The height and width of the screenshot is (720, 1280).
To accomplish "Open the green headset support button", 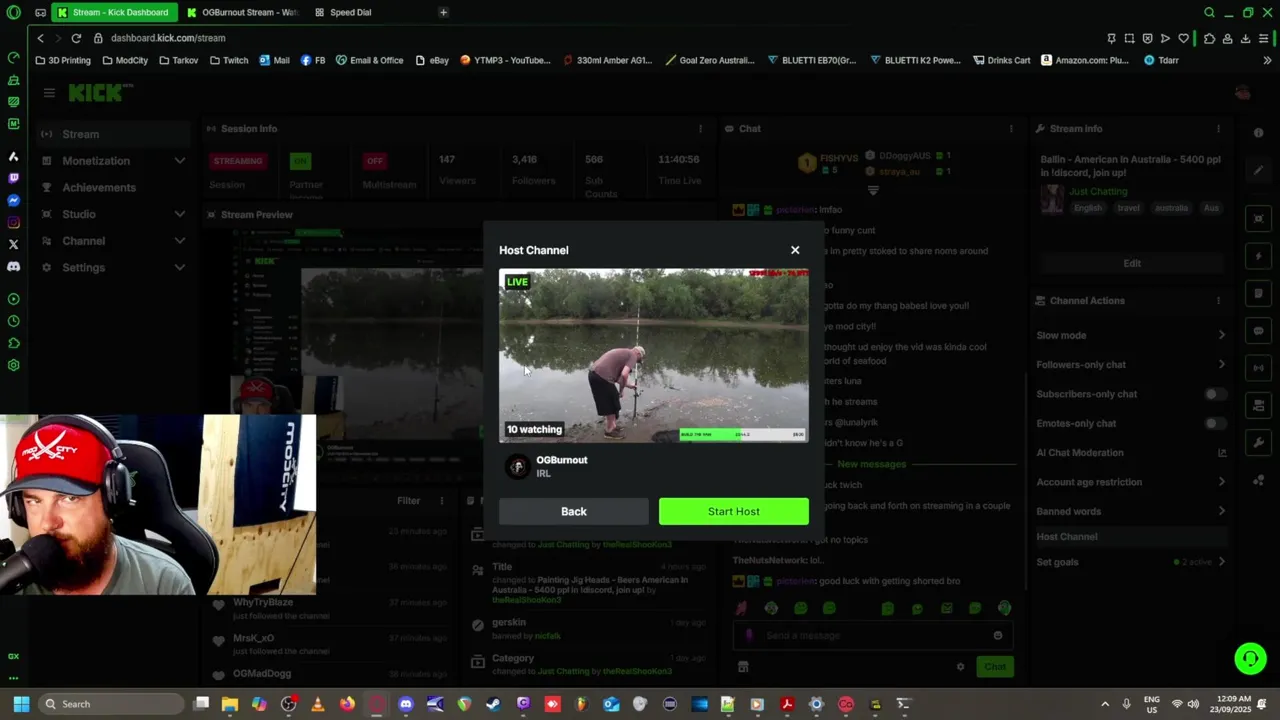I will click(x=1250, y=658).
